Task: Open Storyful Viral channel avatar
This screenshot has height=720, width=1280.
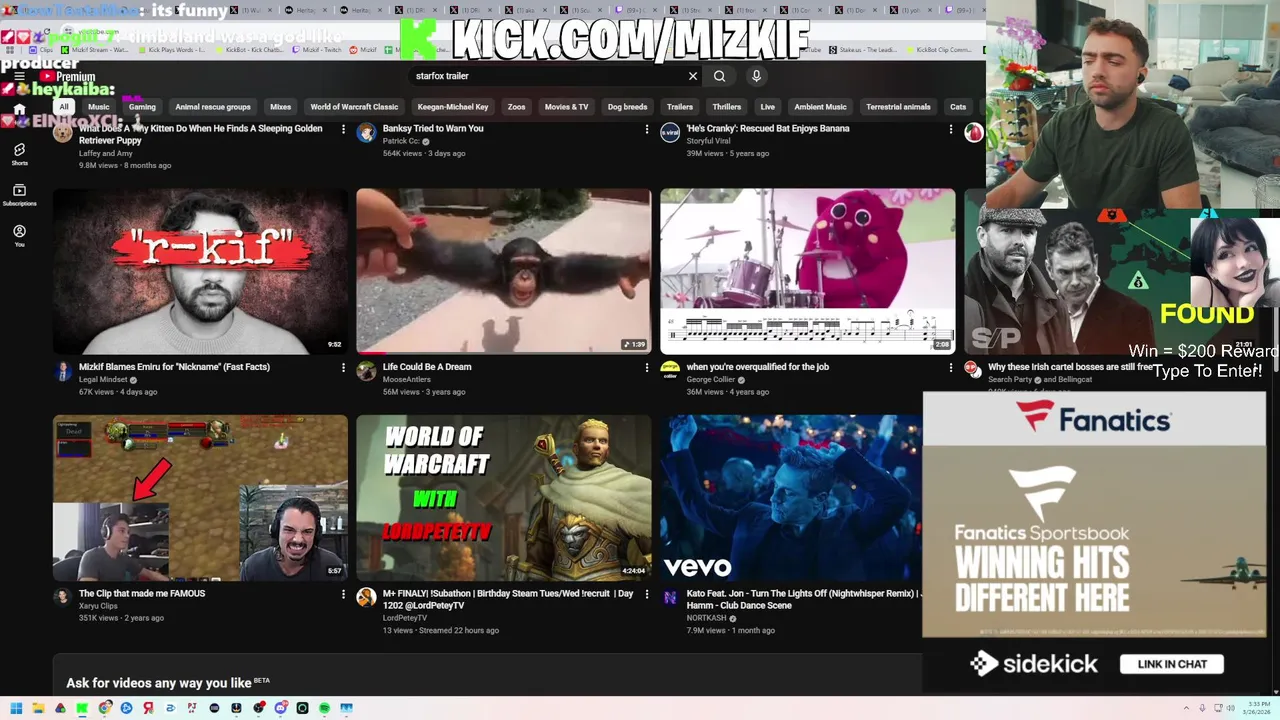Action: [x=670, y=133]
